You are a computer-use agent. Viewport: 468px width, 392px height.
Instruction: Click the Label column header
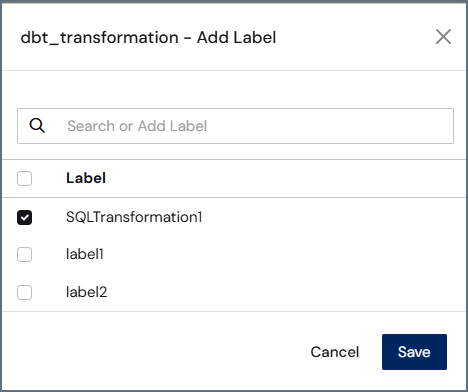pyautogui.click(x=86, y=178)
